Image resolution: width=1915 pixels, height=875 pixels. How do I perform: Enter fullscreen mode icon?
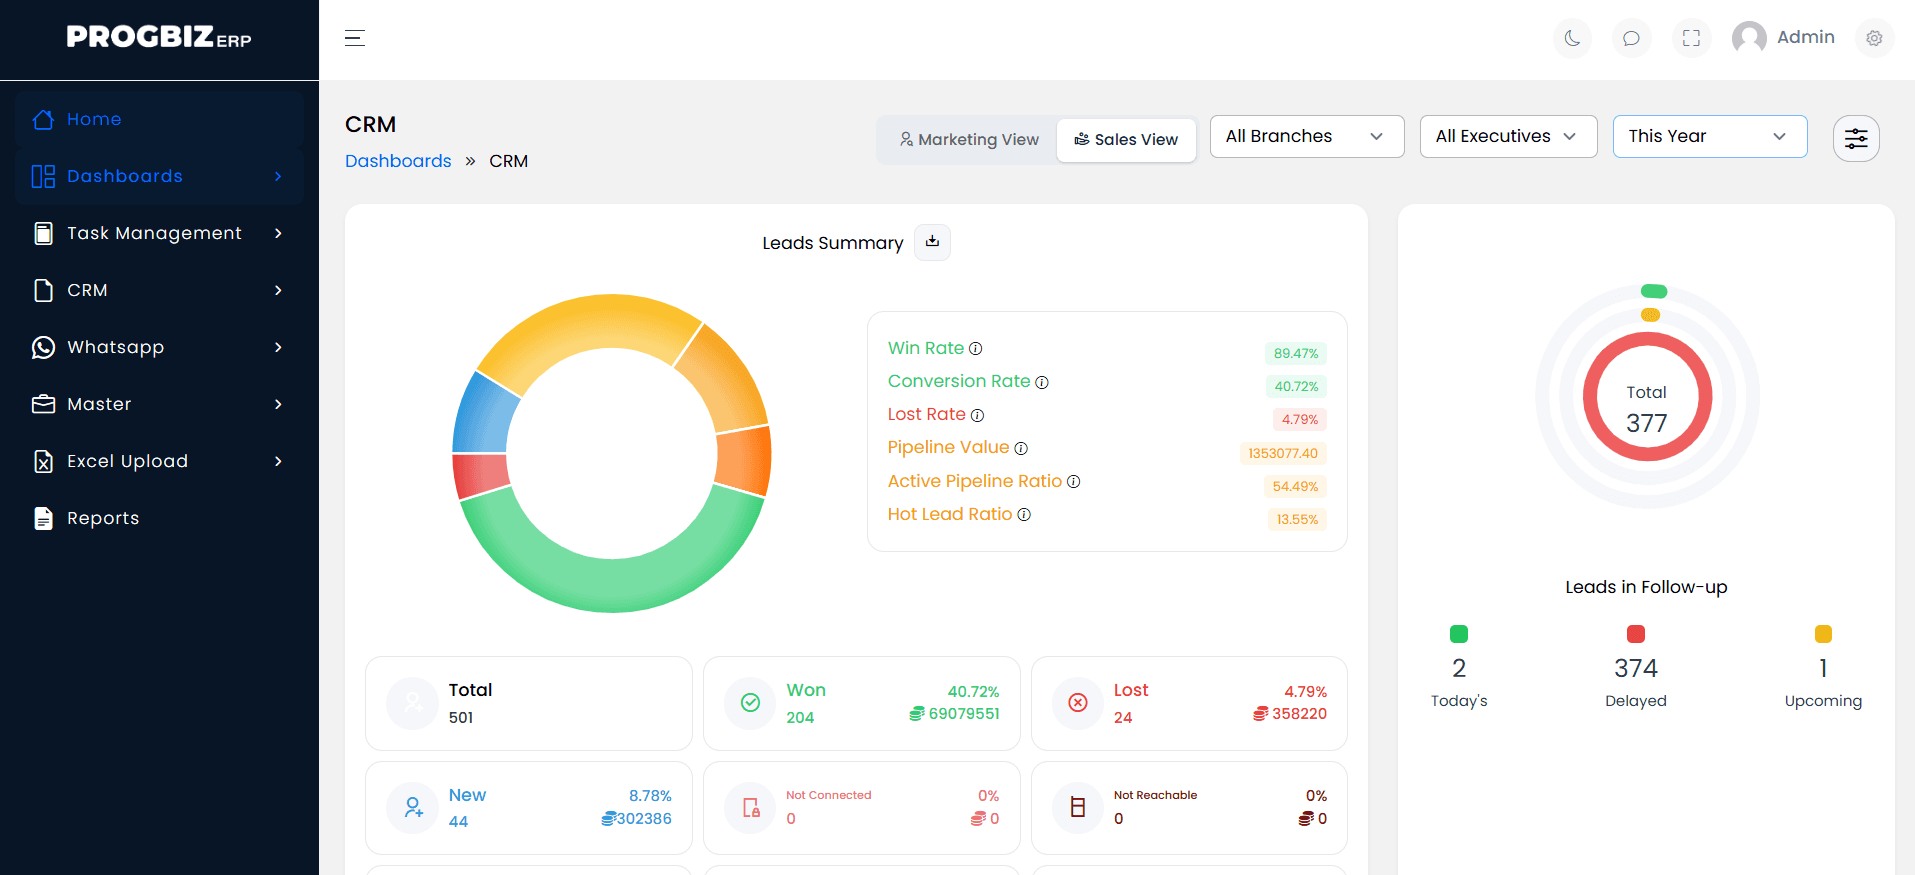(x=1691, y=38)
